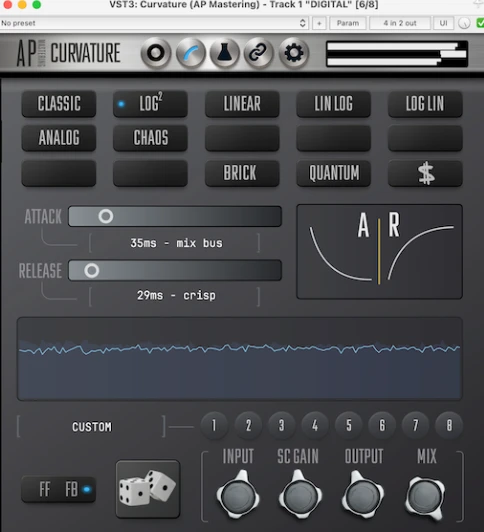Toggle the chain link icon
This screenshot has height=532, width=484.
pyautogui.click(x=258, y=53)
